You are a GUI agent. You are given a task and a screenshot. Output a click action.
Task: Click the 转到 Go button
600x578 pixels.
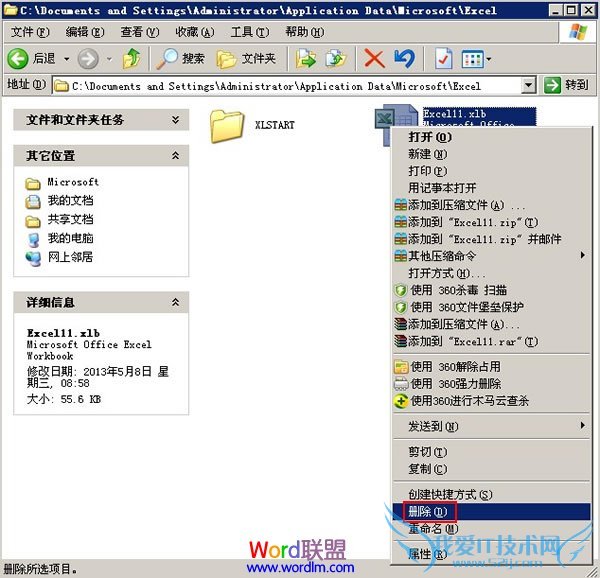coord(566,85)
